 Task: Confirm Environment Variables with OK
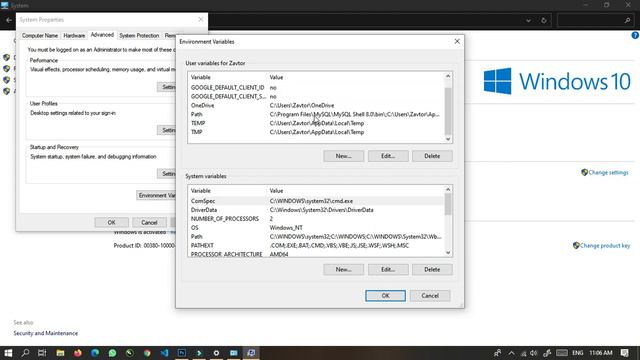pos(385,296)
